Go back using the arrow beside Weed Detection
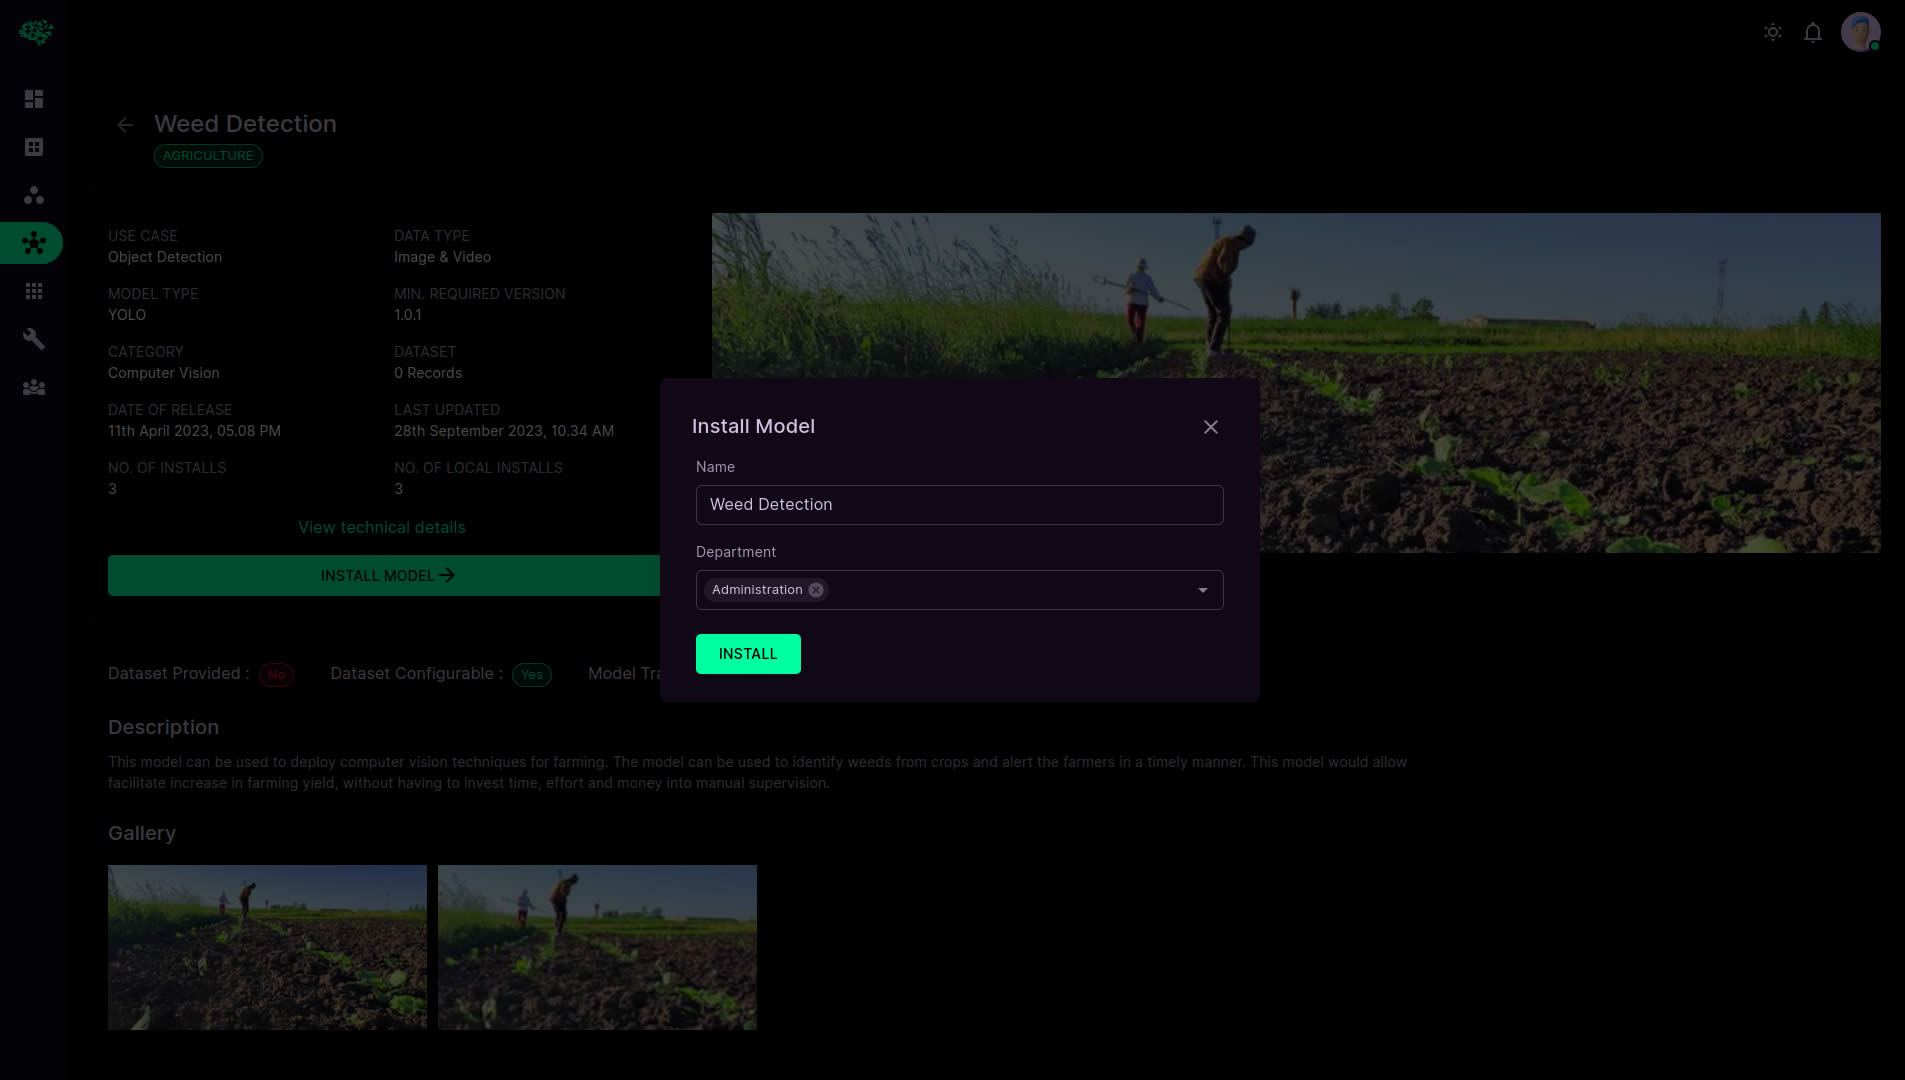1905x1080 pixels. pos(125,125)
